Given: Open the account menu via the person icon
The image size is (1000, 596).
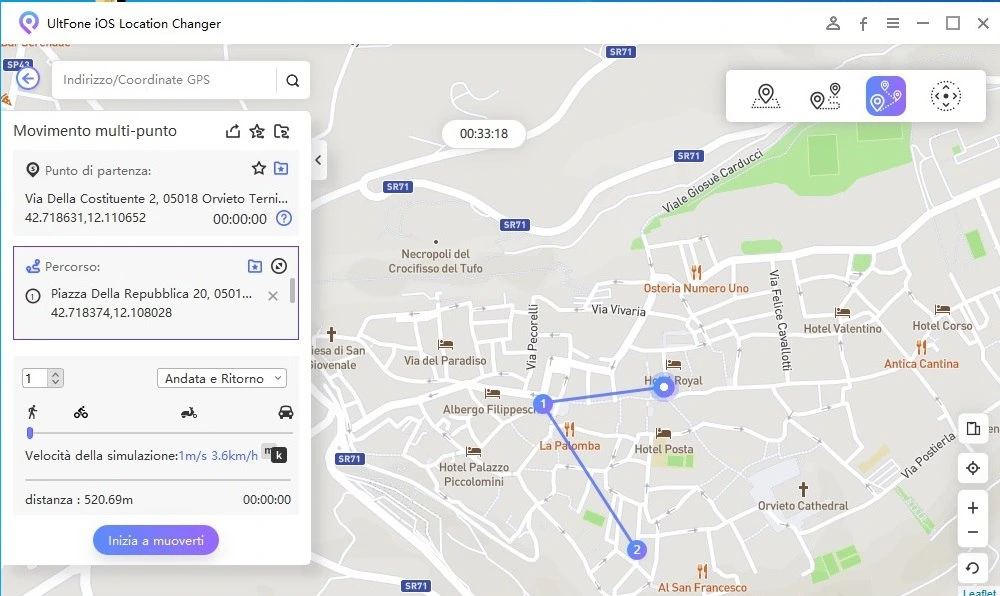Looking at the screenshot, I should pyautogui.click(x=833, y=22).
